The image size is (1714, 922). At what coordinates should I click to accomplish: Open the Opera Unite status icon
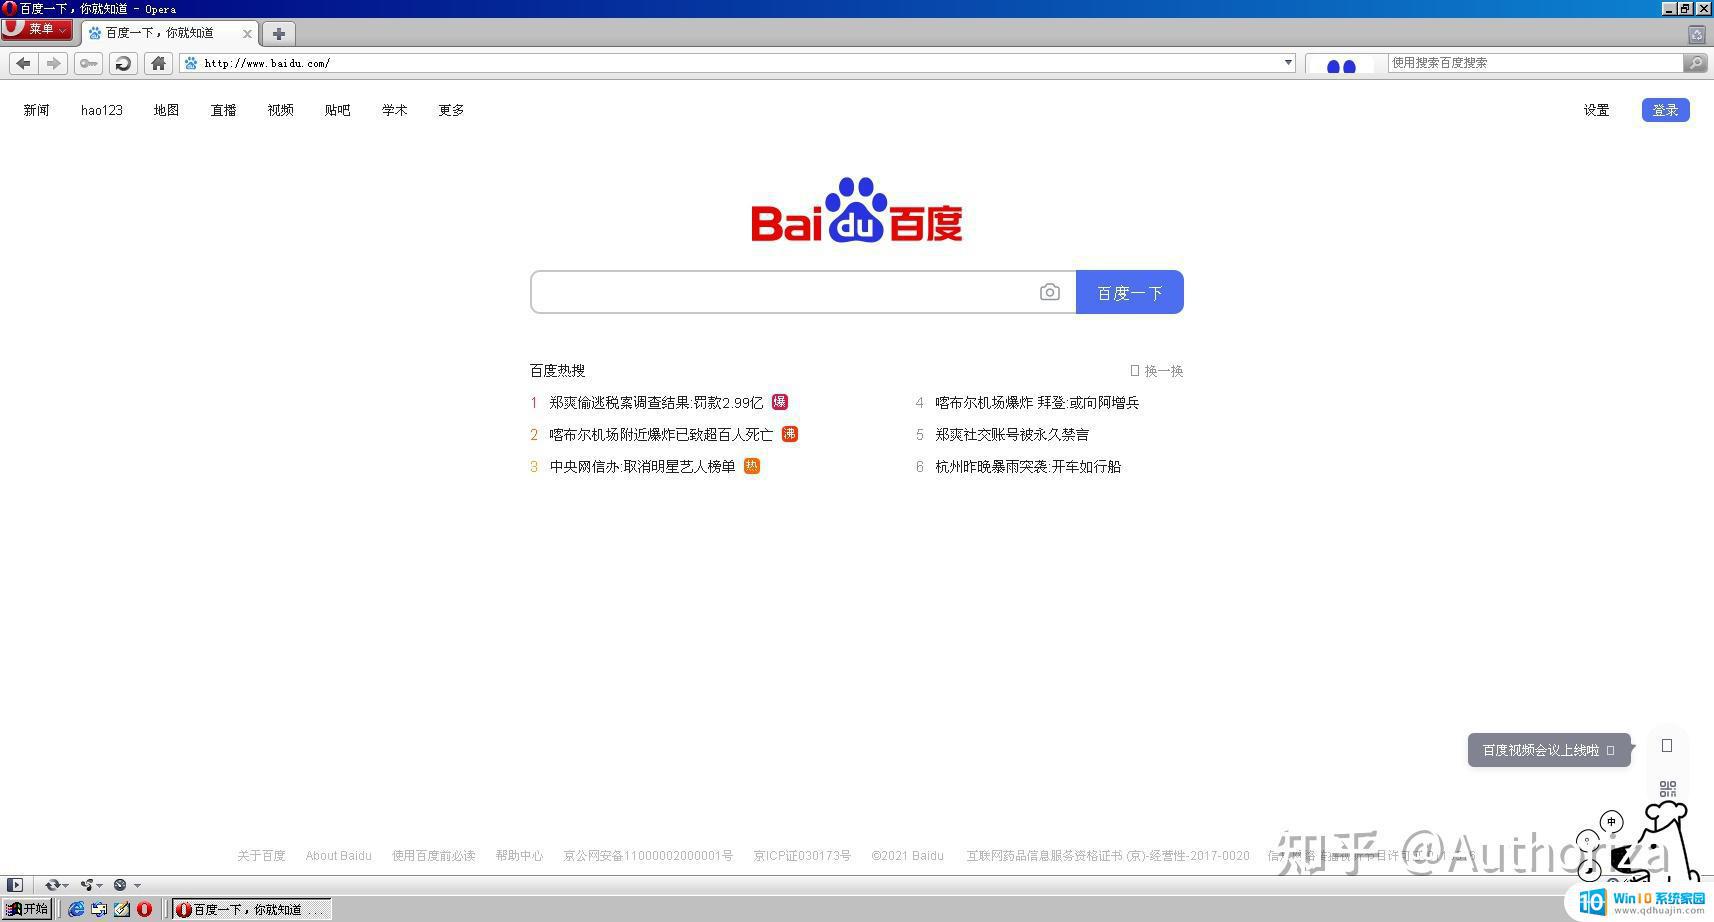[x=87, y=885]
